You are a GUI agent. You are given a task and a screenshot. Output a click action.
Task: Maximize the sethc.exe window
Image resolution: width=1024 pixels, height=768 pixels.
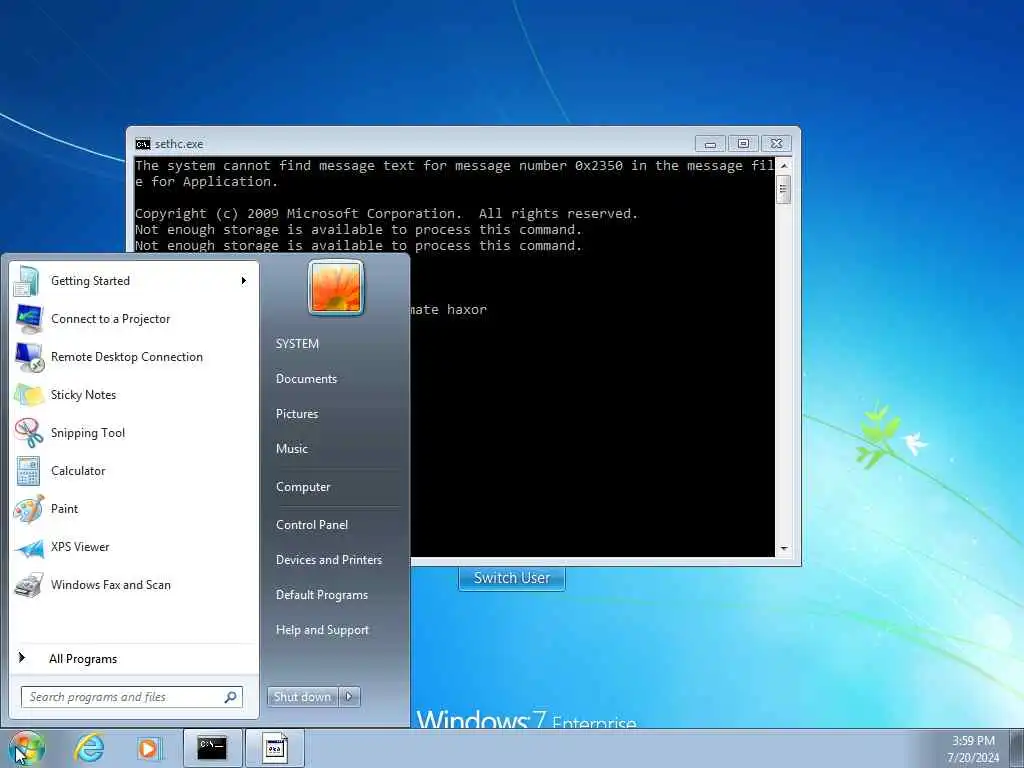[743, 144]
